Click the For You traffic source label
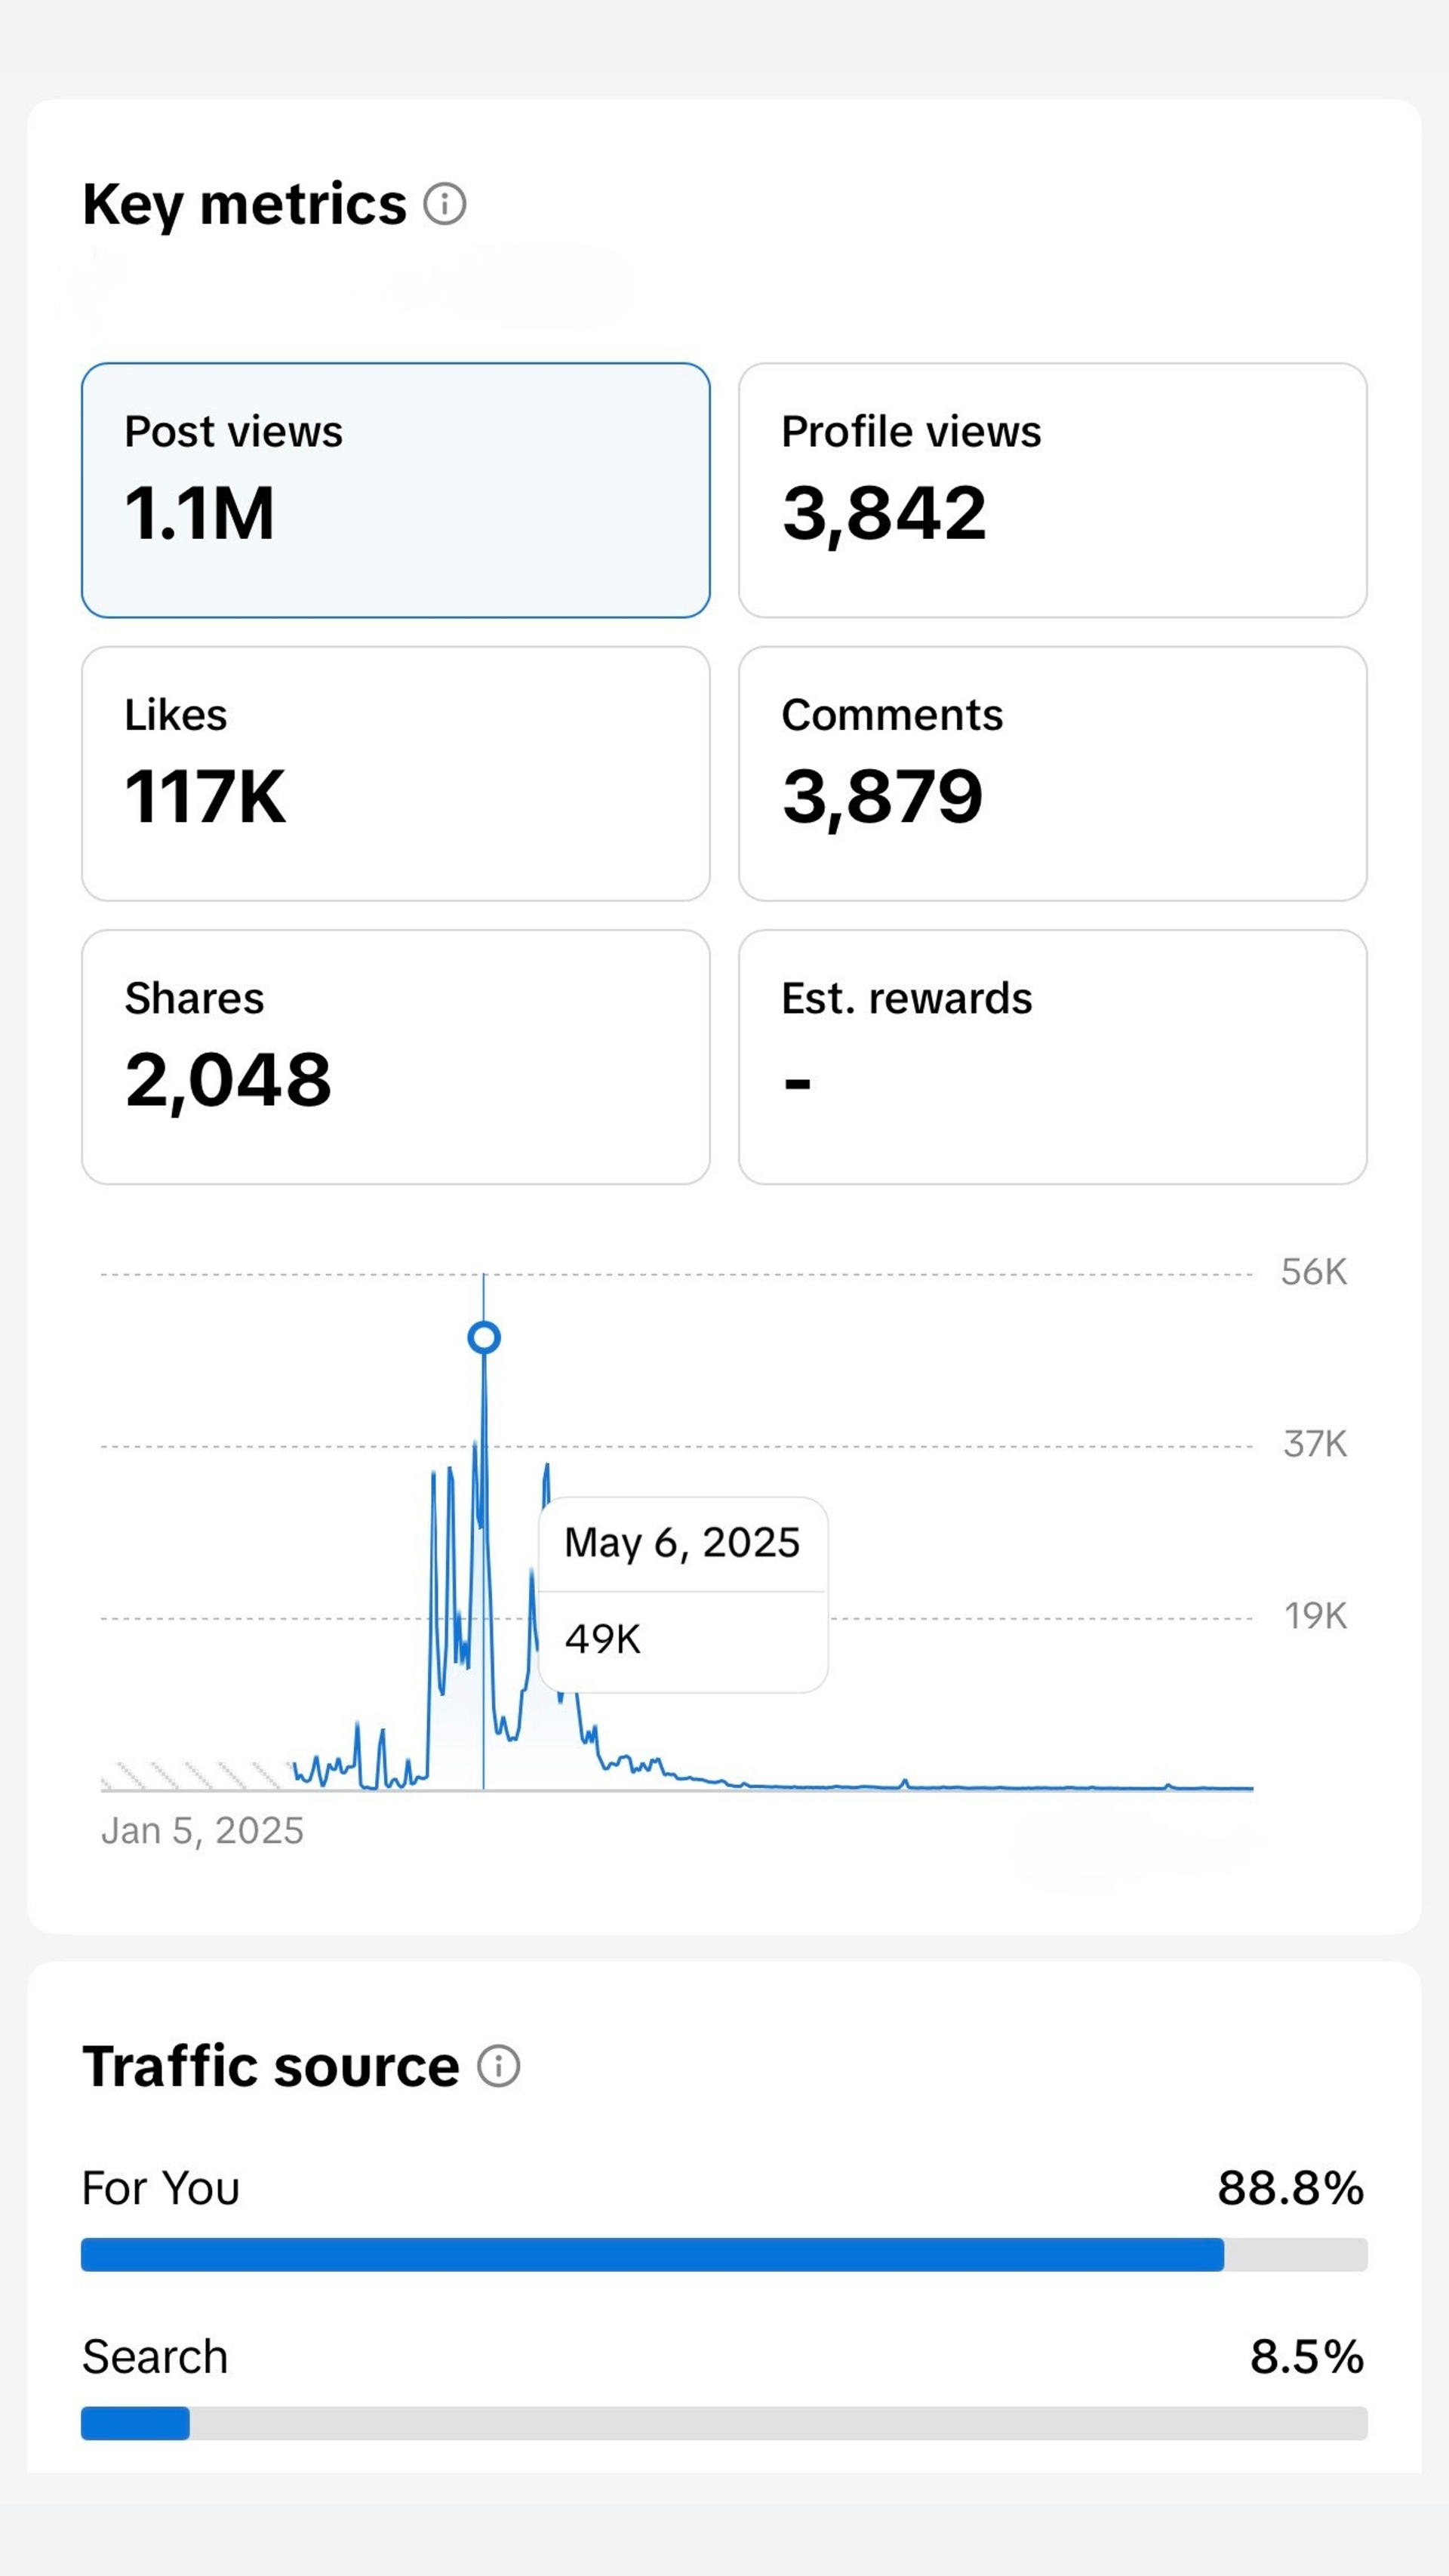Image resolution: width=1449 pixels, height=2576 pixels. [x=160, y=2186]
